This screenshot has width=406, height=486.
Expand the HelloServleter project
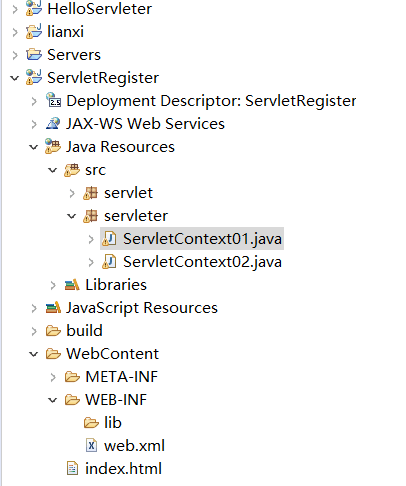[15, 9]
